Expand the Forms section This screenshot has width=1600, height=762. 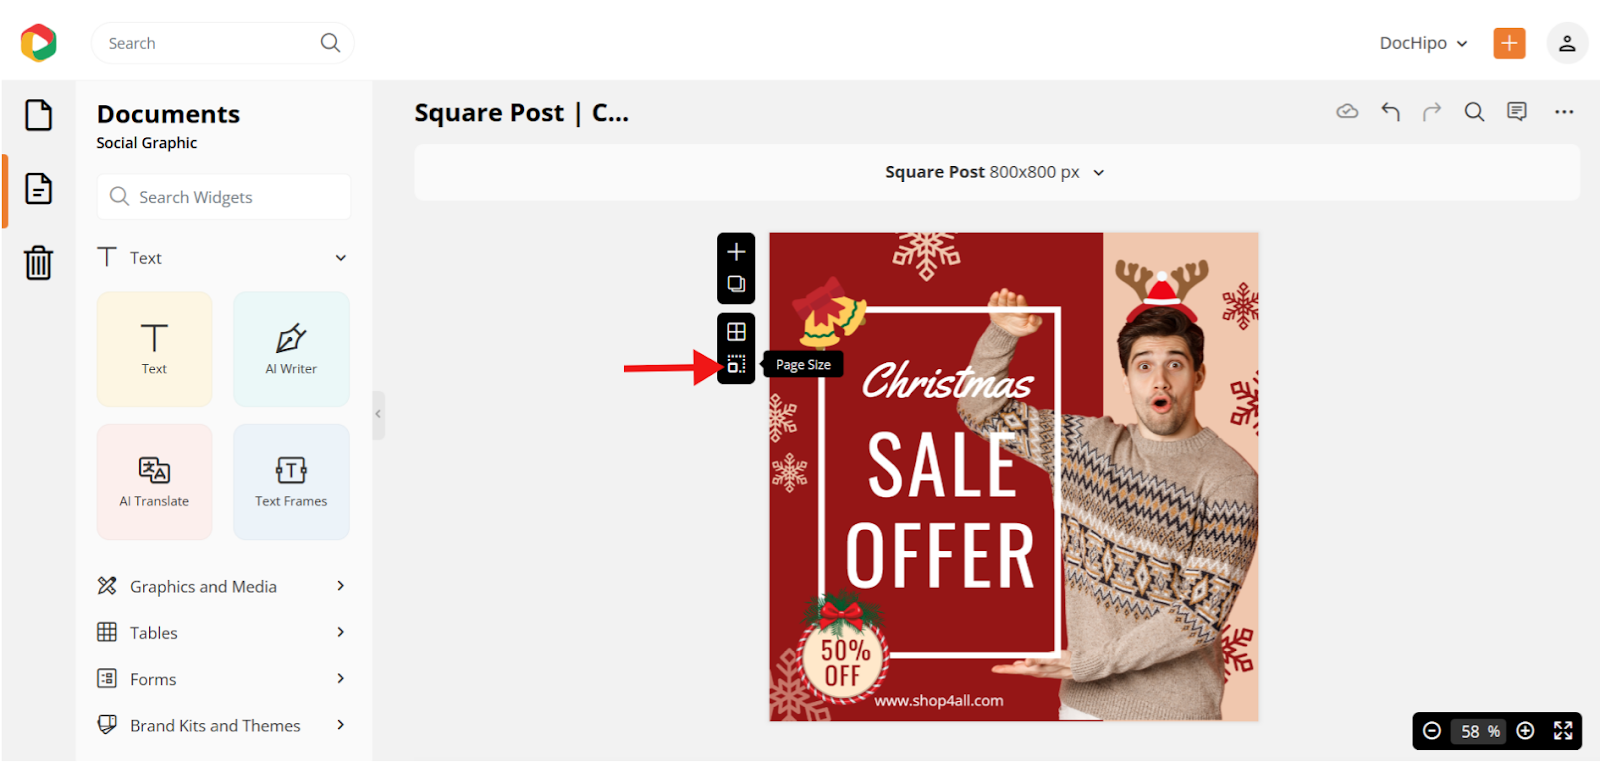click(x=341, y=678)
